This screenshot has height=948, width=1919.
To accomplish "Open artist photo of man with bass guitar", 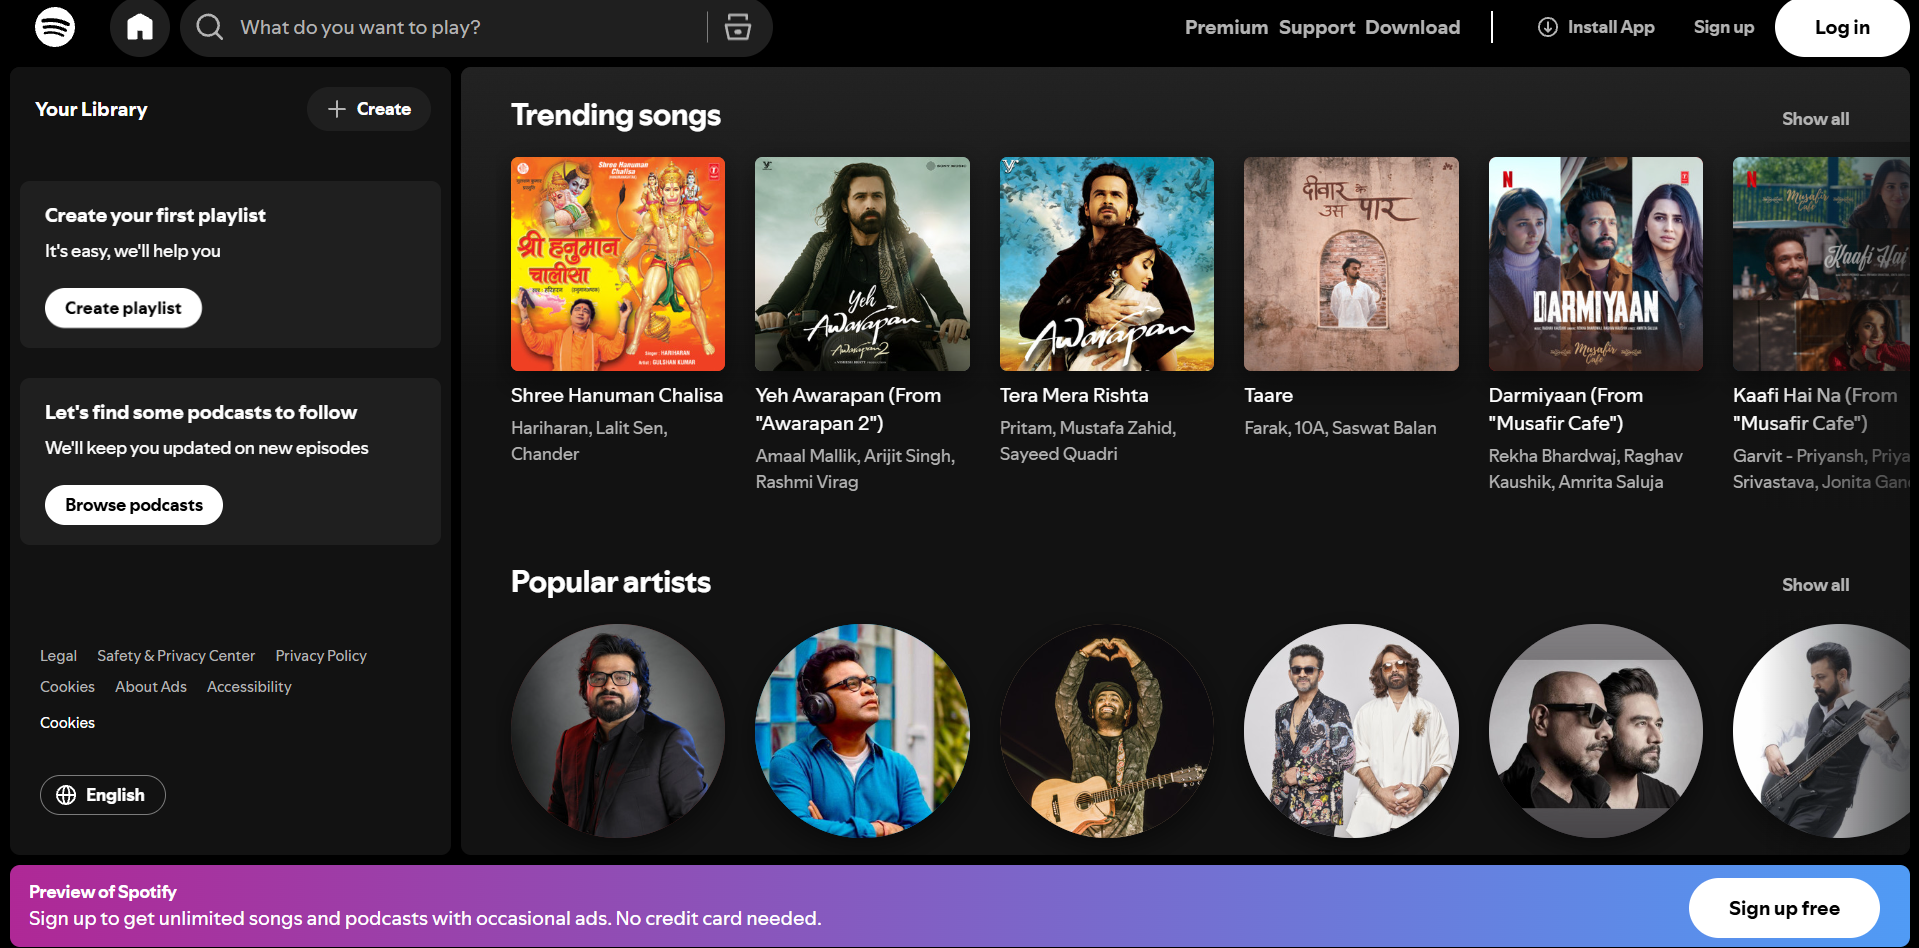I will 1821,731.
